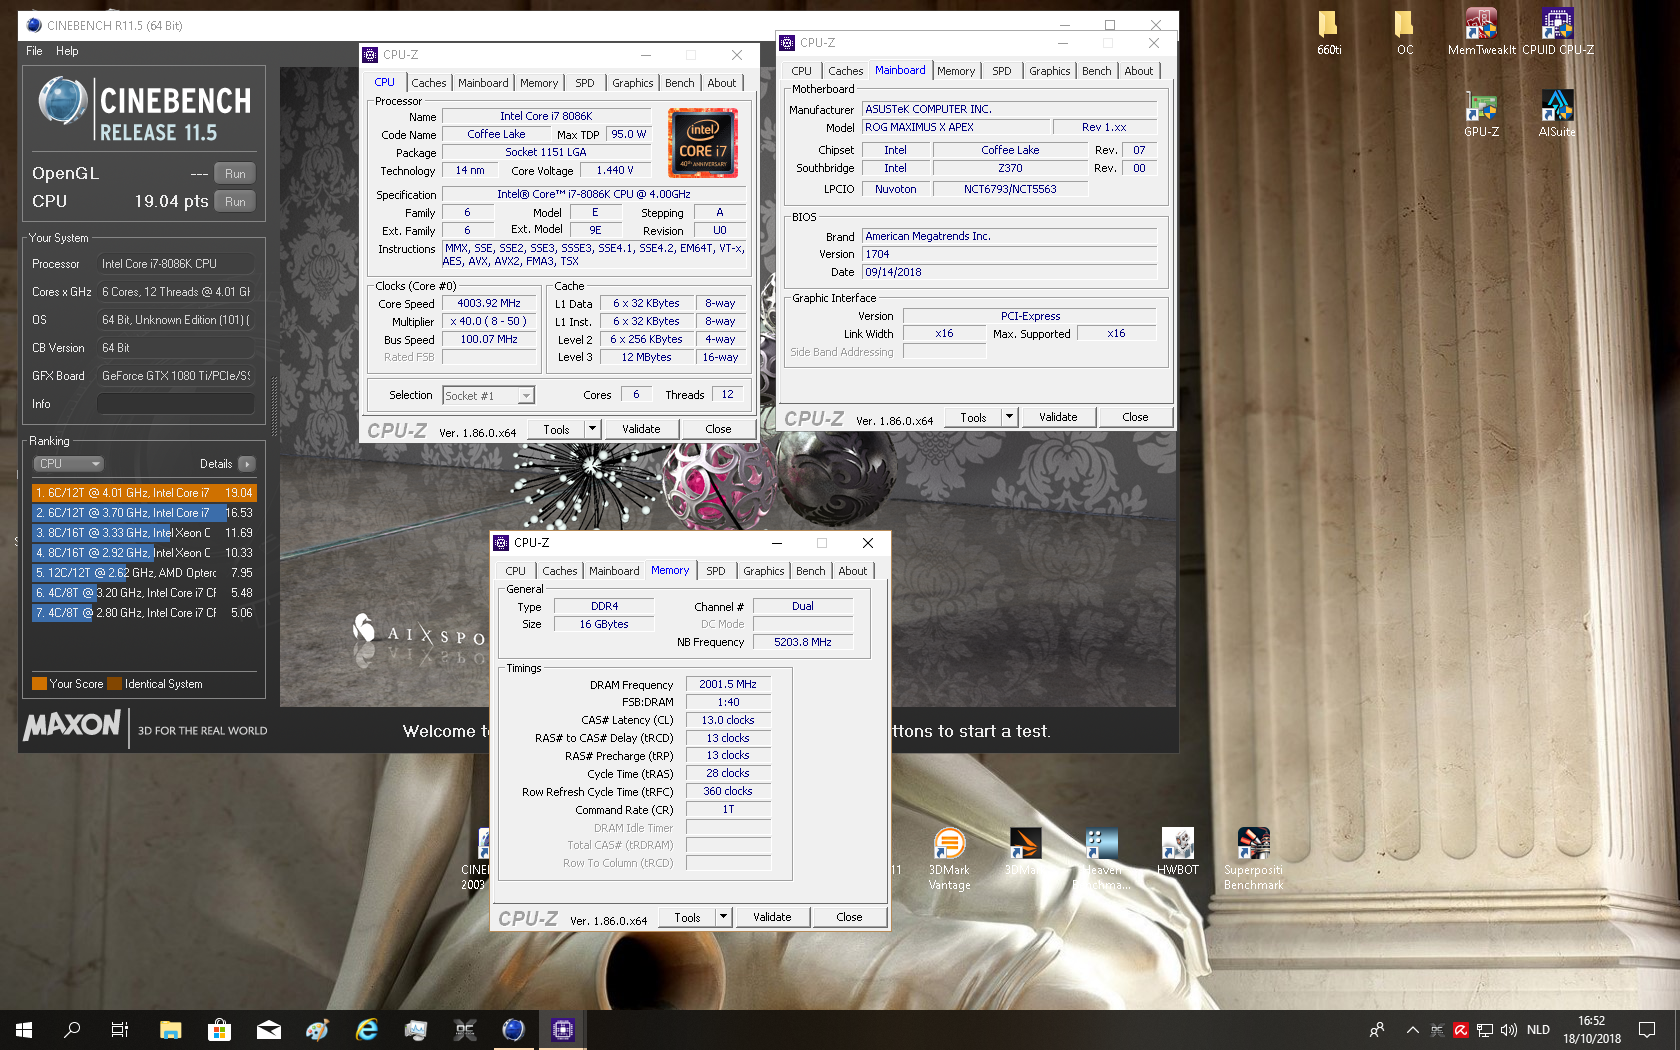Switch to Cinebench taskbar icon
The width and height of the screenshot is (1680, 1050).
pyautogui.click(x=513, y=1030)
